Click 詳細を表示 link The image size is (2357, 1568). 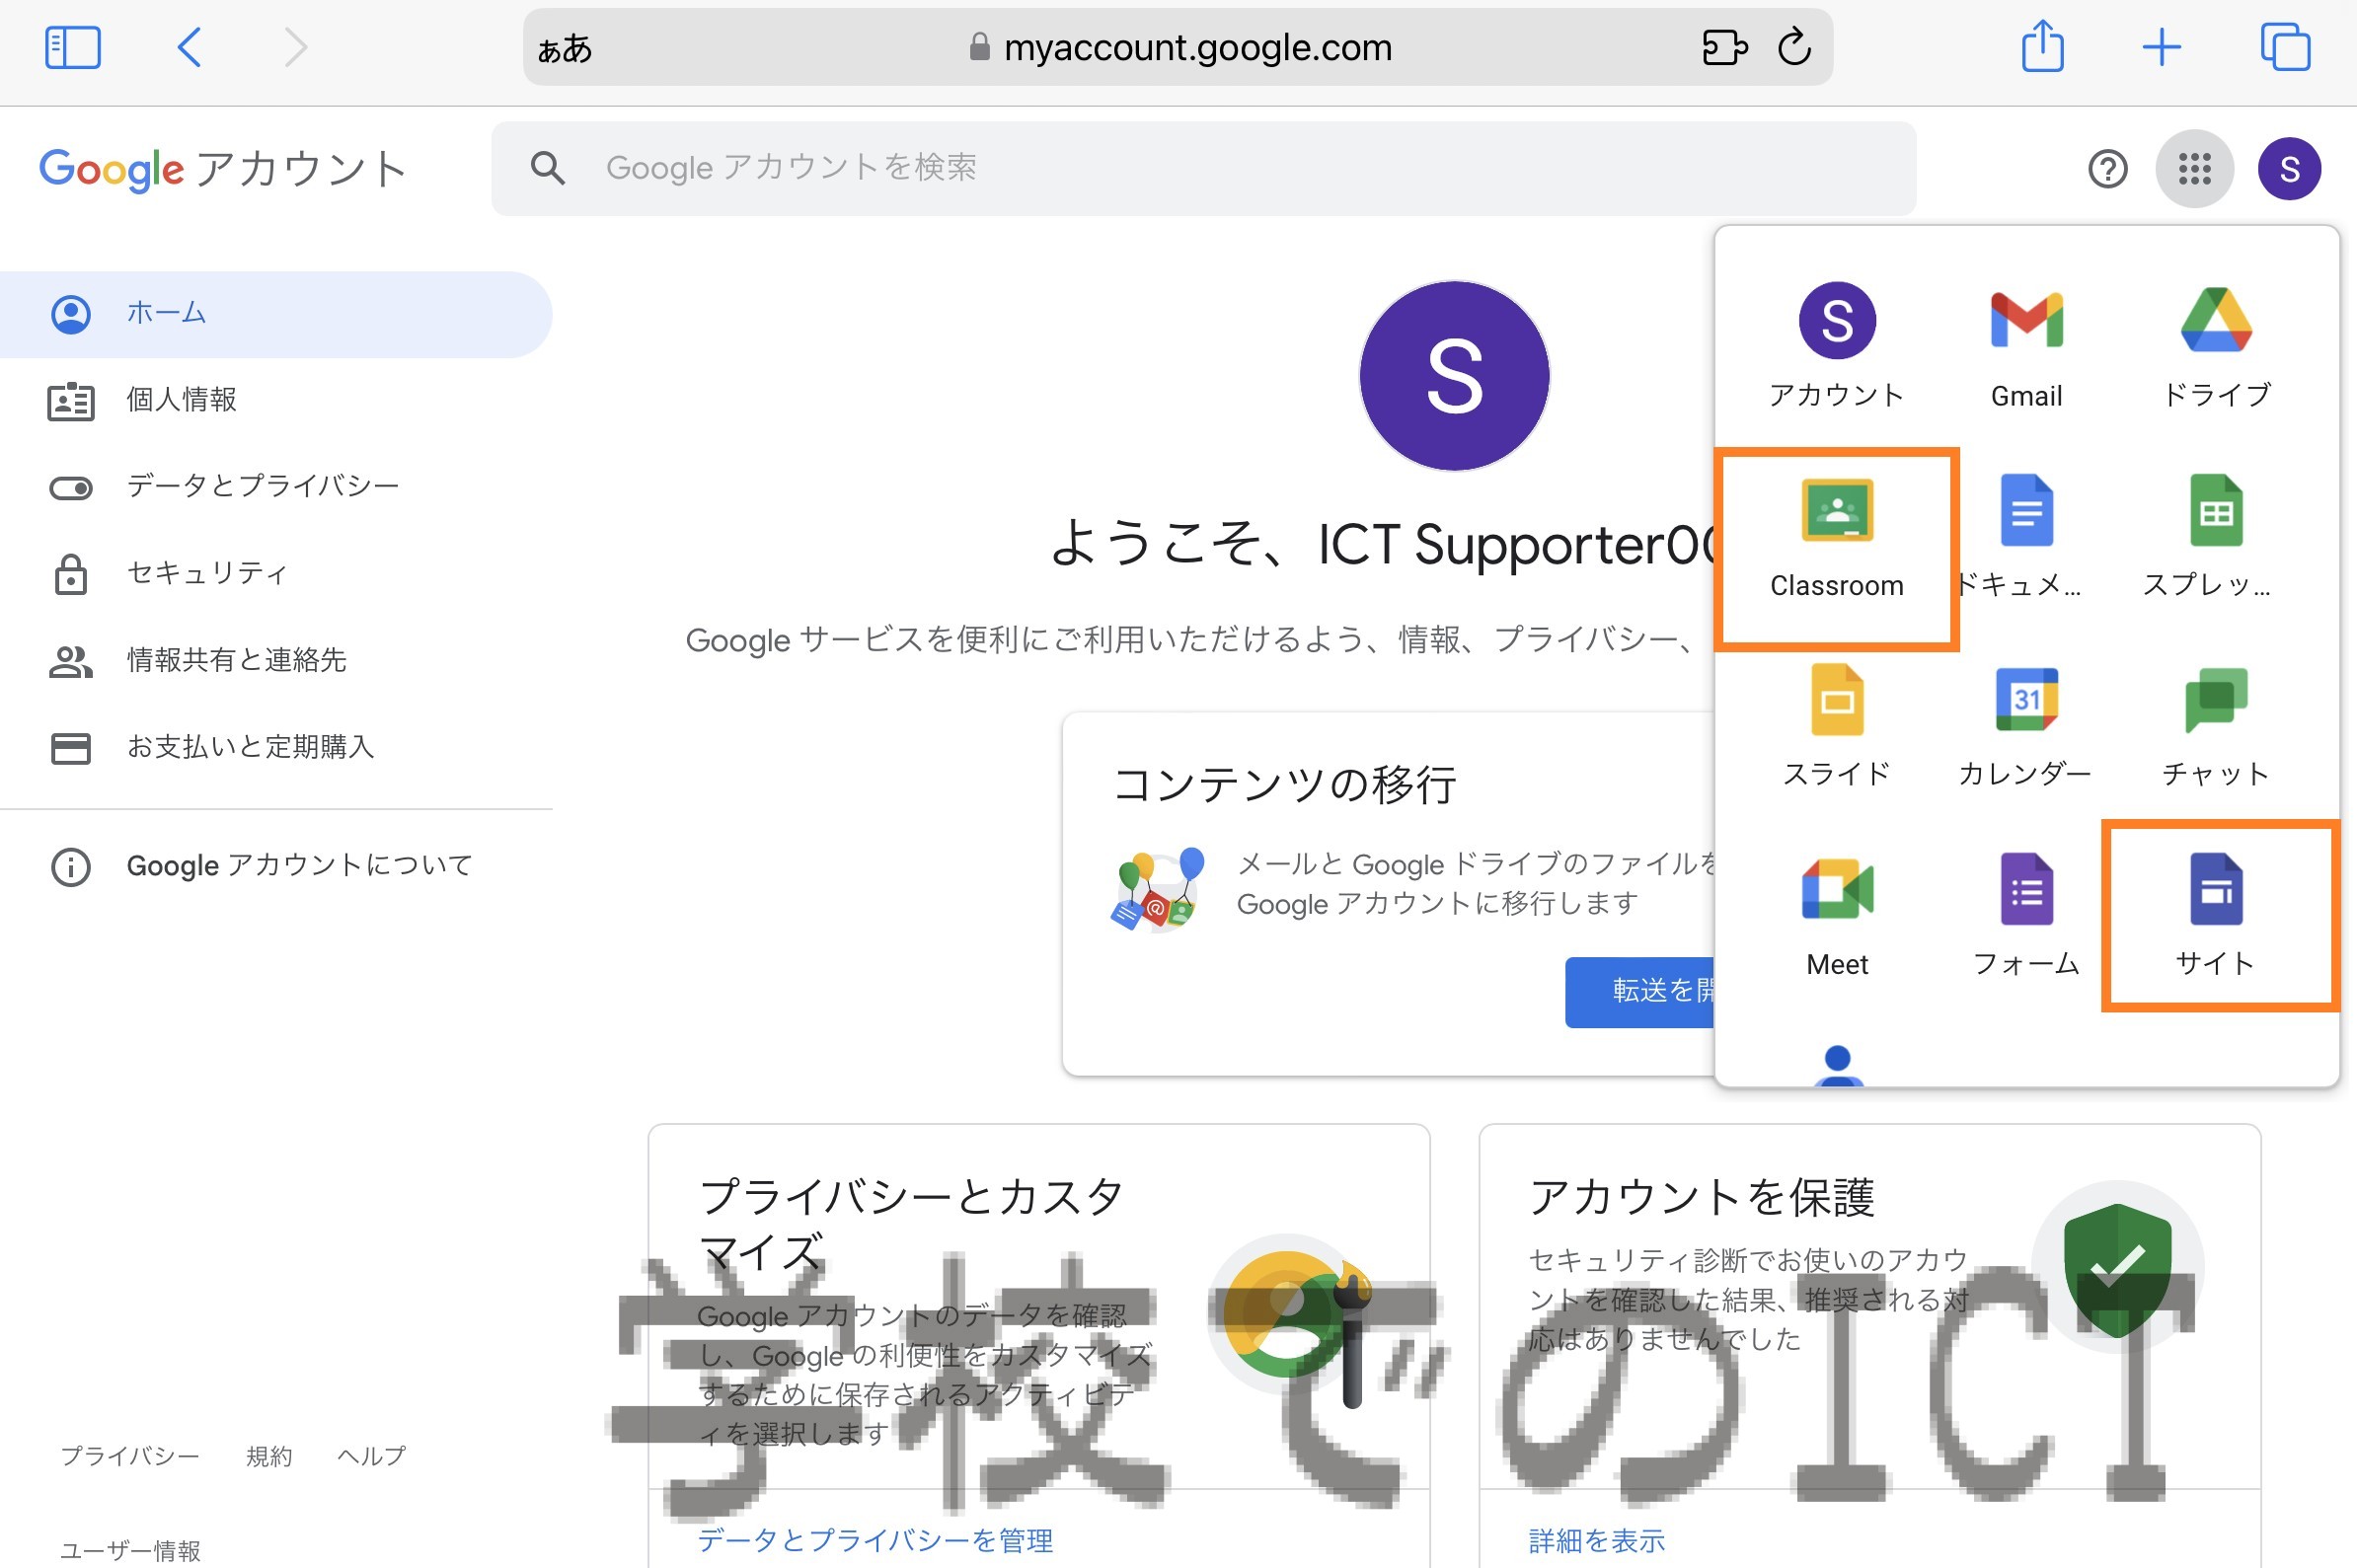pyautogui.click(x=1597, y=1540)
